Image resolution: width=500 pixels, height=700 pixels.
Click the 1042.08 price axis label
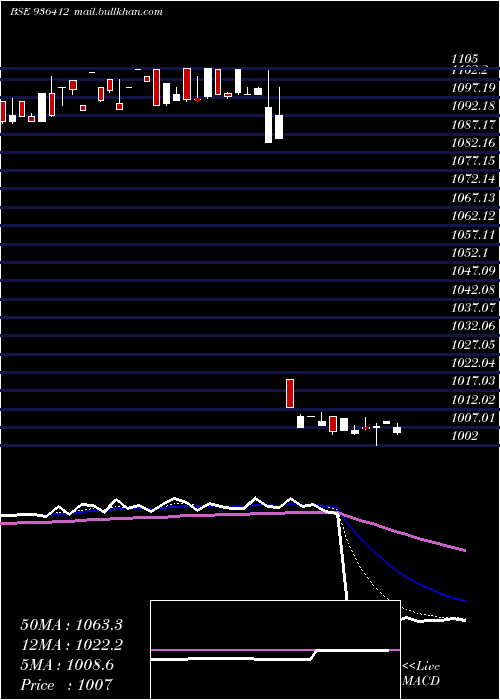pos(474,290)
